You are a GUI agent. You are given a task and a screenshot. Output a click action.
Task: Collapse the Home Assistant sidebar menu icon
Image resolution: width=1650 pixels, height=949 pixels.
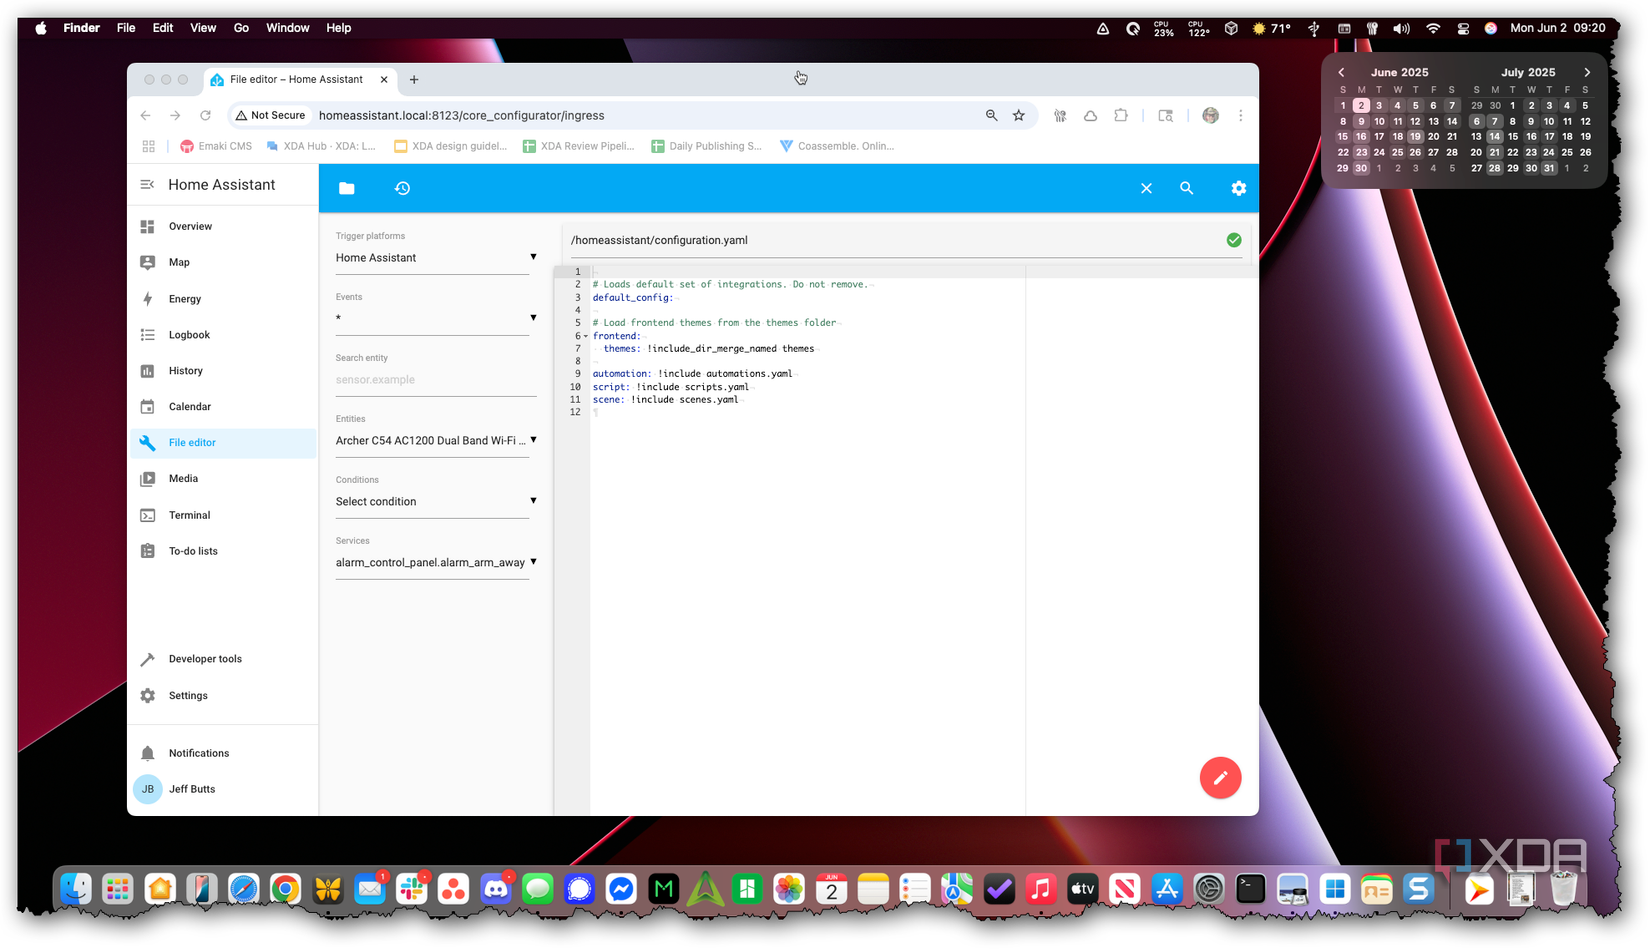pyautogui.click(x=147, y=185)
